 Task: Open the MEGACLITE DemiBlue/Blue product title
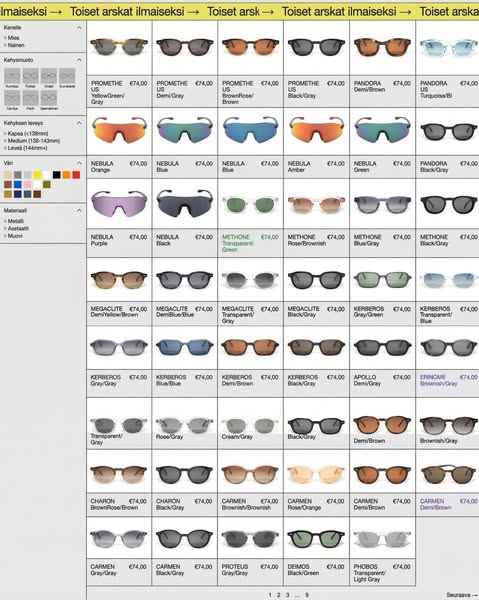[175, 311]
